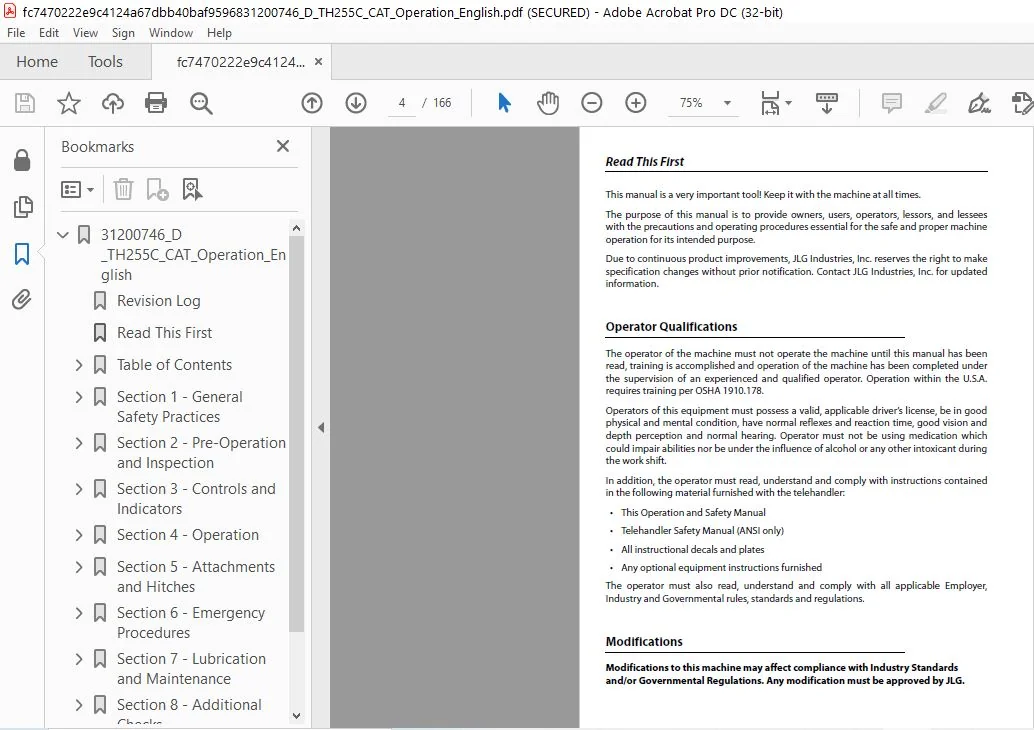Open the File menu
This screenshot has width=1034, height=730.
16,32
